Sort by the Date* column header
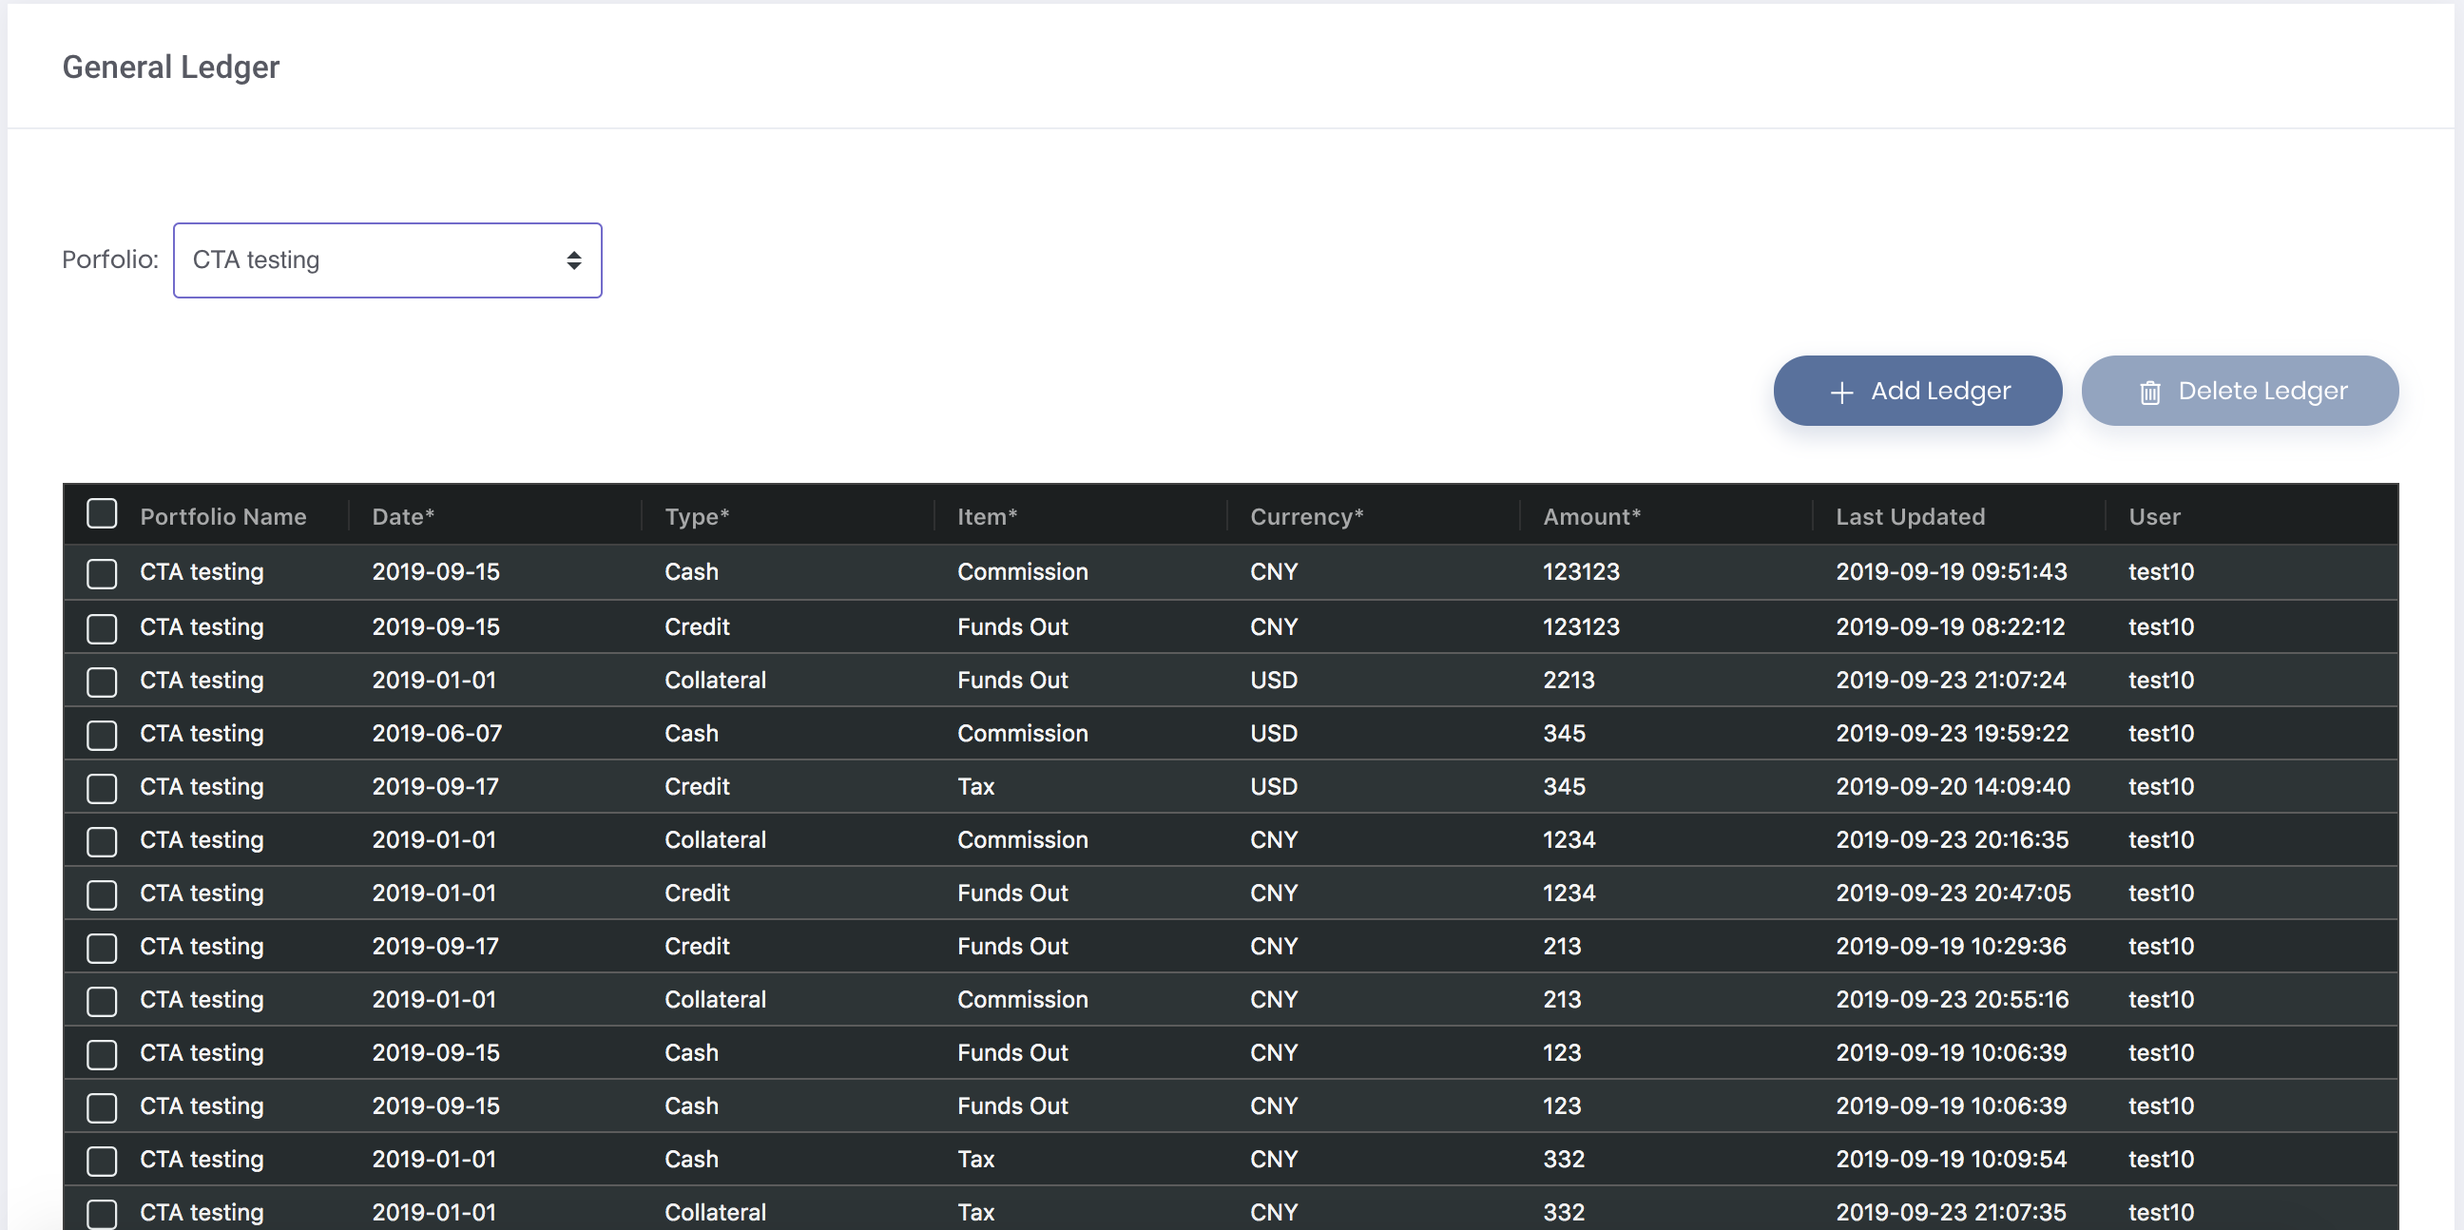This screenshot has width=2464, height=1230. pos(403,516)
